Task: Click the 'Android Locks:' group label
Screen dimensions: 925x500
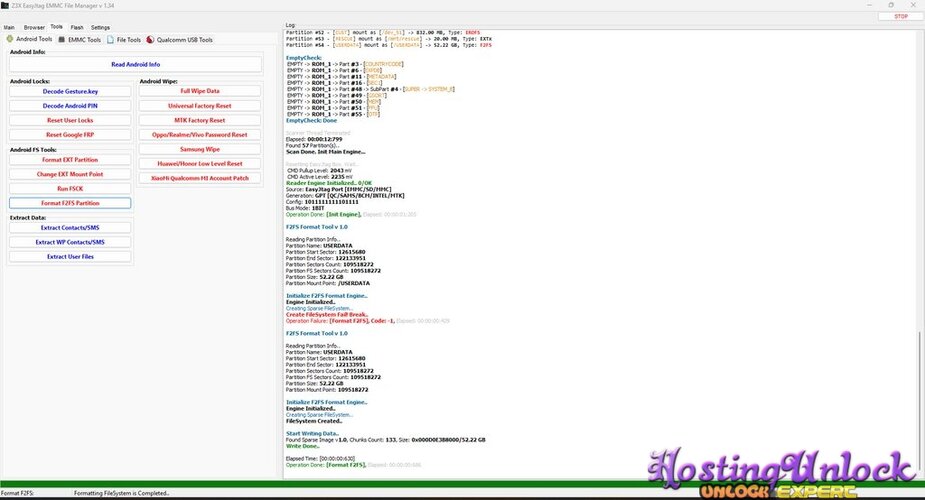Action: pos(29,81)
